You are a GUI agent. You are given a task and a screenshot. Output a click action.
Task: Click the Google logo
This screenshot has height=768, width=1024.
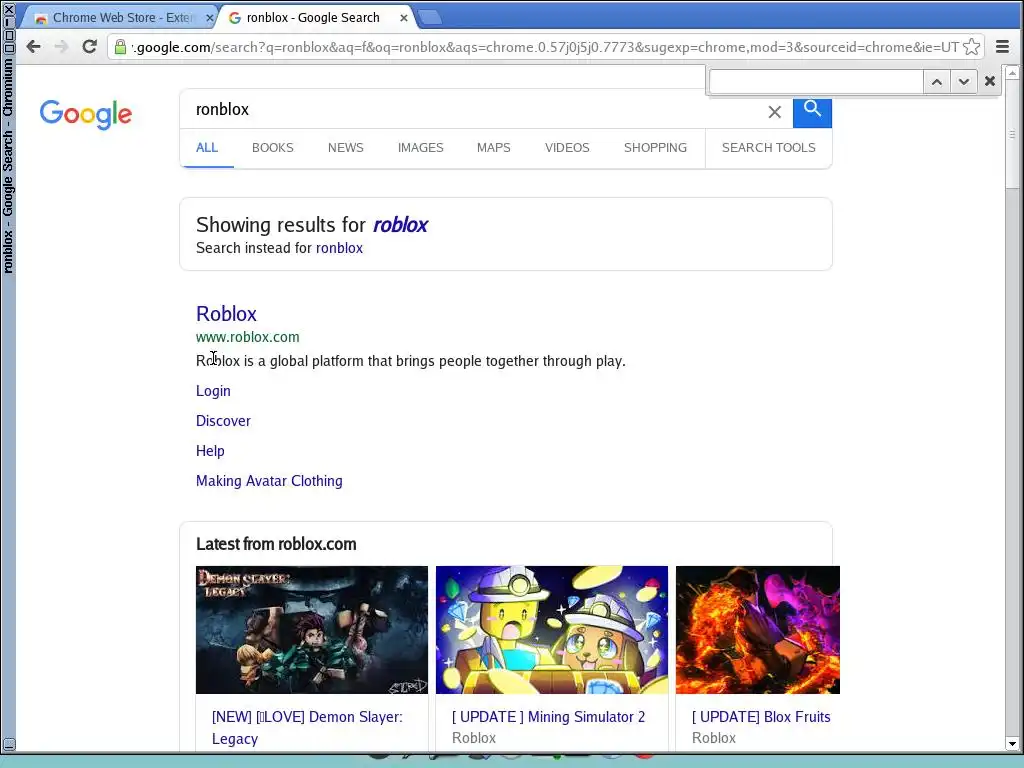[86, 114]
